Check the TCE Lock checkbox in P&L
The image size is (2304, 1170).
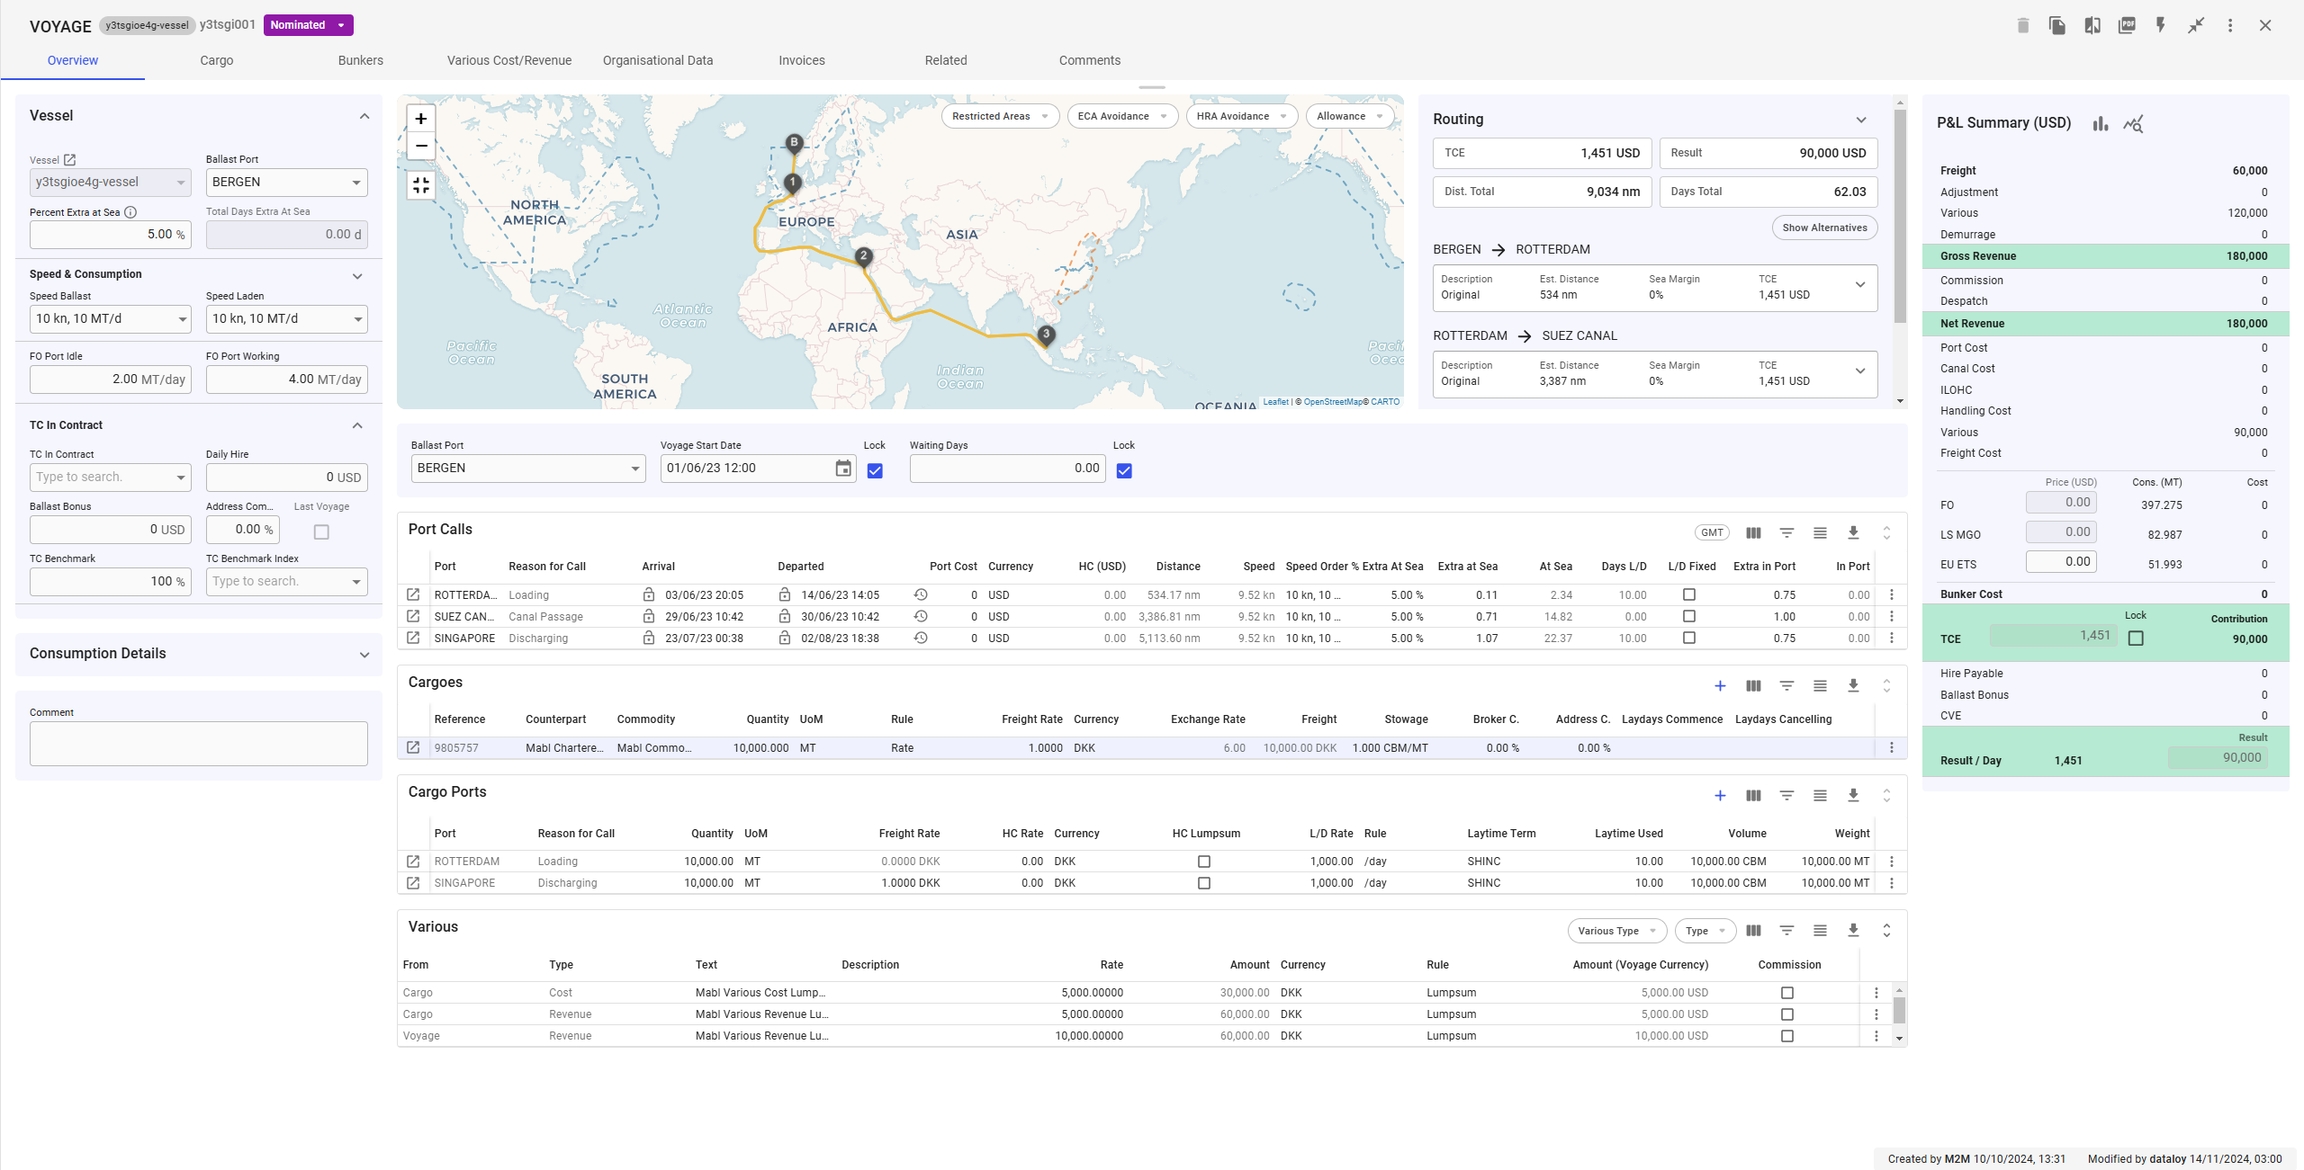tap(2136, 638)
